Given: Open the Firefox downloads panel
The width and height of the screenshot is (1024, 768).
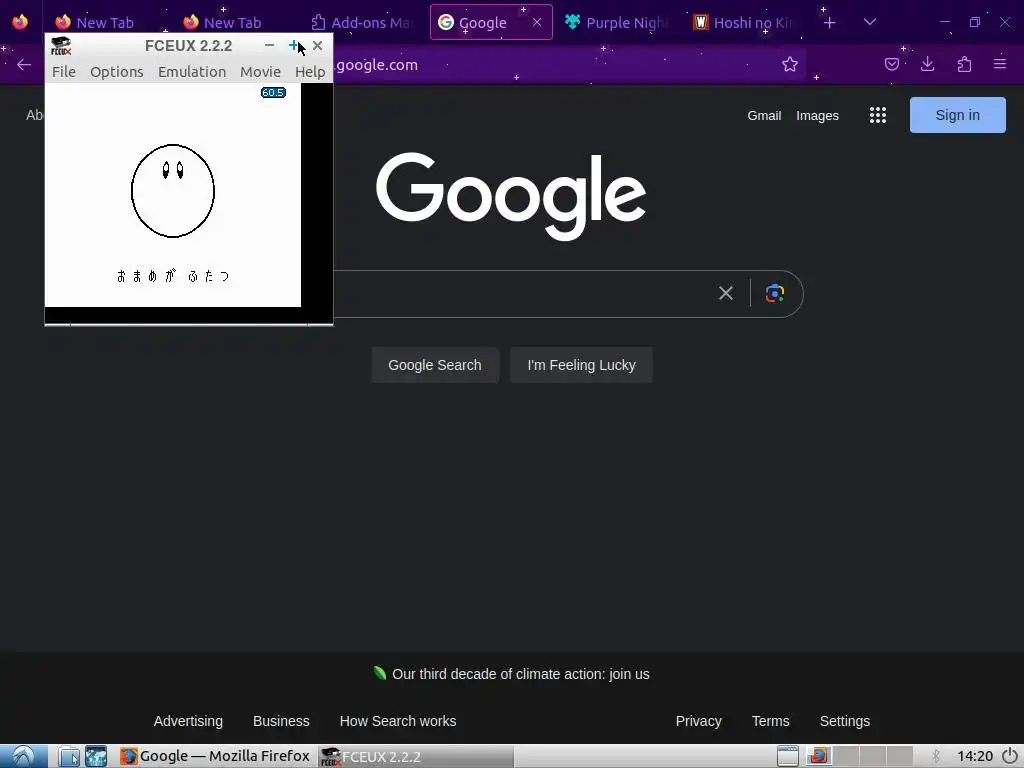Looking at the screenshot, I should (927, 64).
